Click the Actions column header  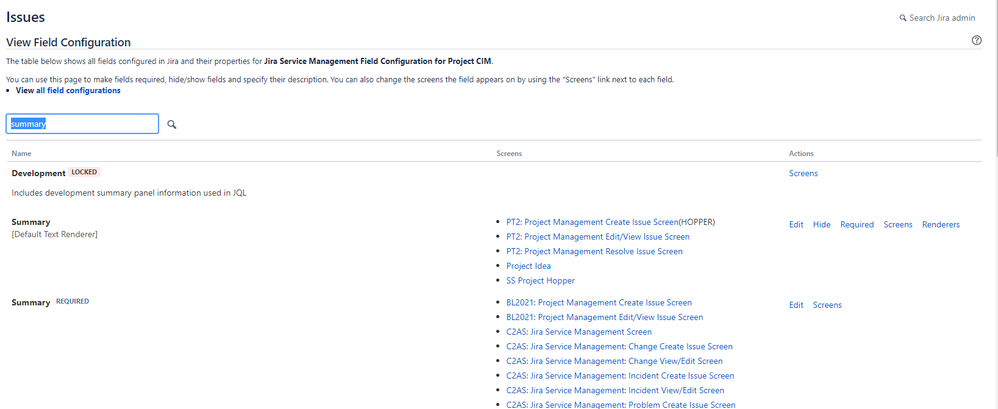801,153
